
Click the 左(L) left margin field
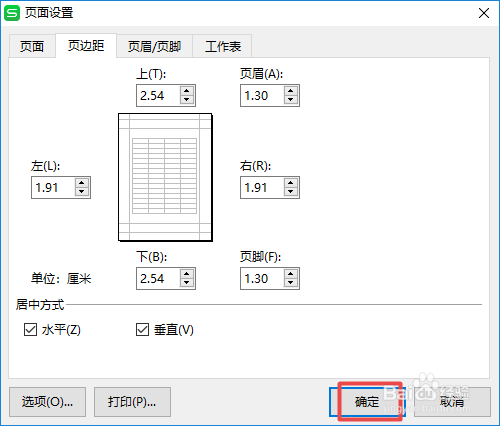click(53, 187)
